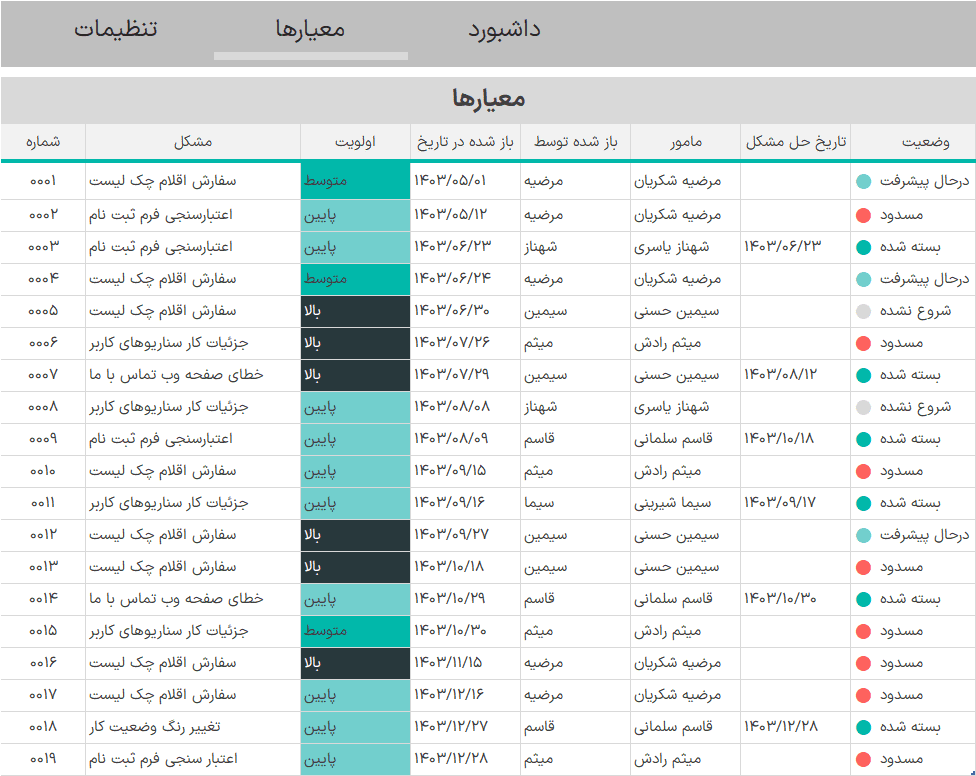976x776 pixels.
Task: Click the teal status dot in row ۰۰۱۴
Action: (863, 599)
